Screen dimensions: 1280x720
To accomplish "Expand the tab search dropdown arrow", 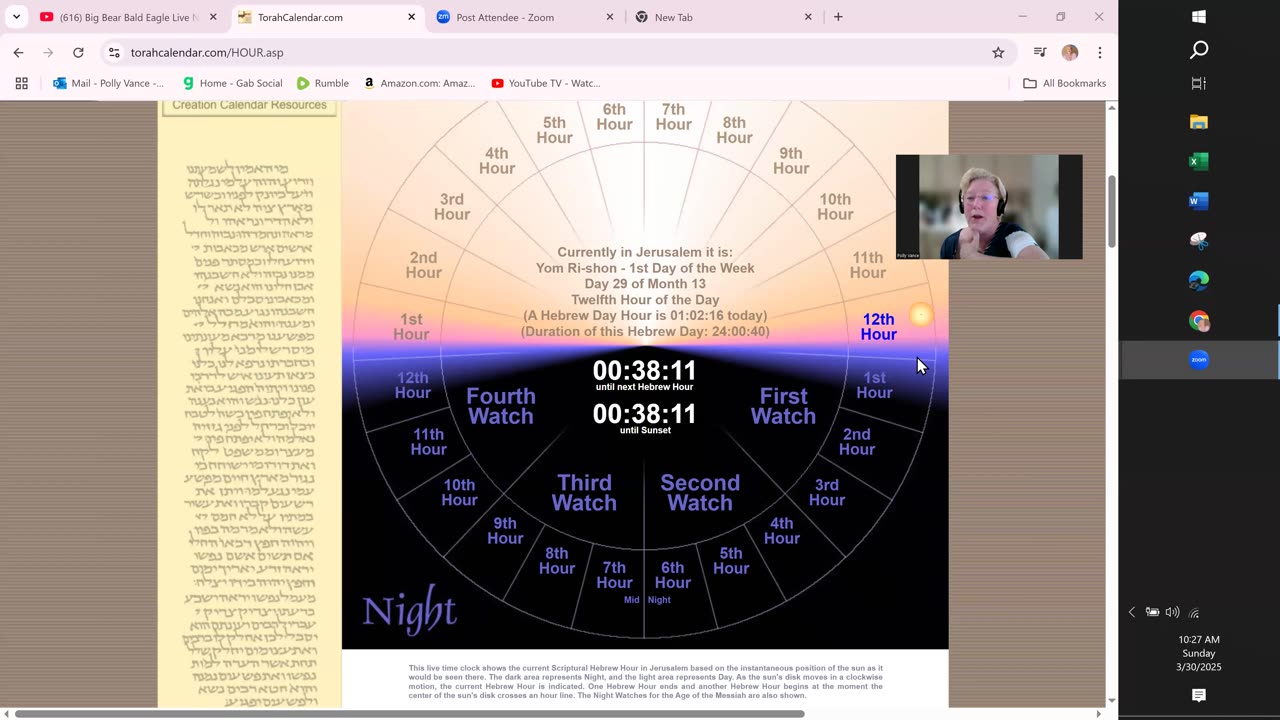I will [16, 17].
